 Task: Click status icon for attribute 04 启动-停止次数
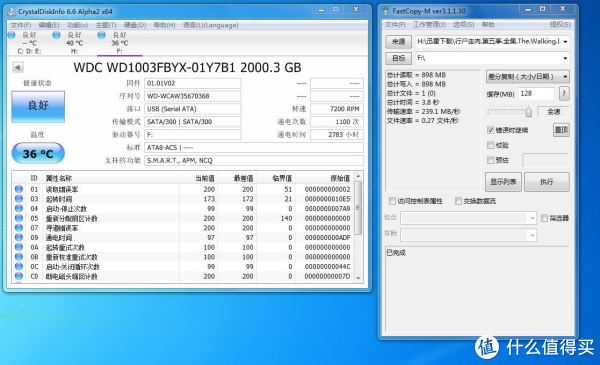pyautogui.click(x=19, y=209)
